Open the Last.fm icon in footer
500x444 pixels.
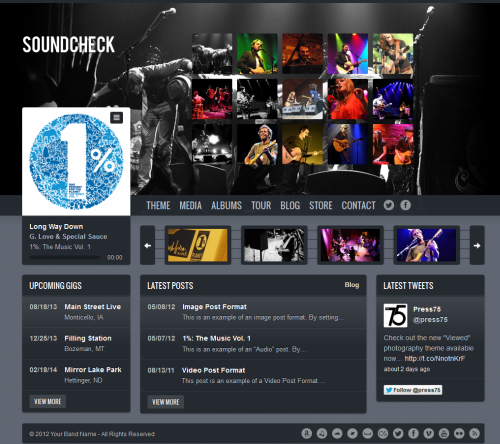[383, 433]
